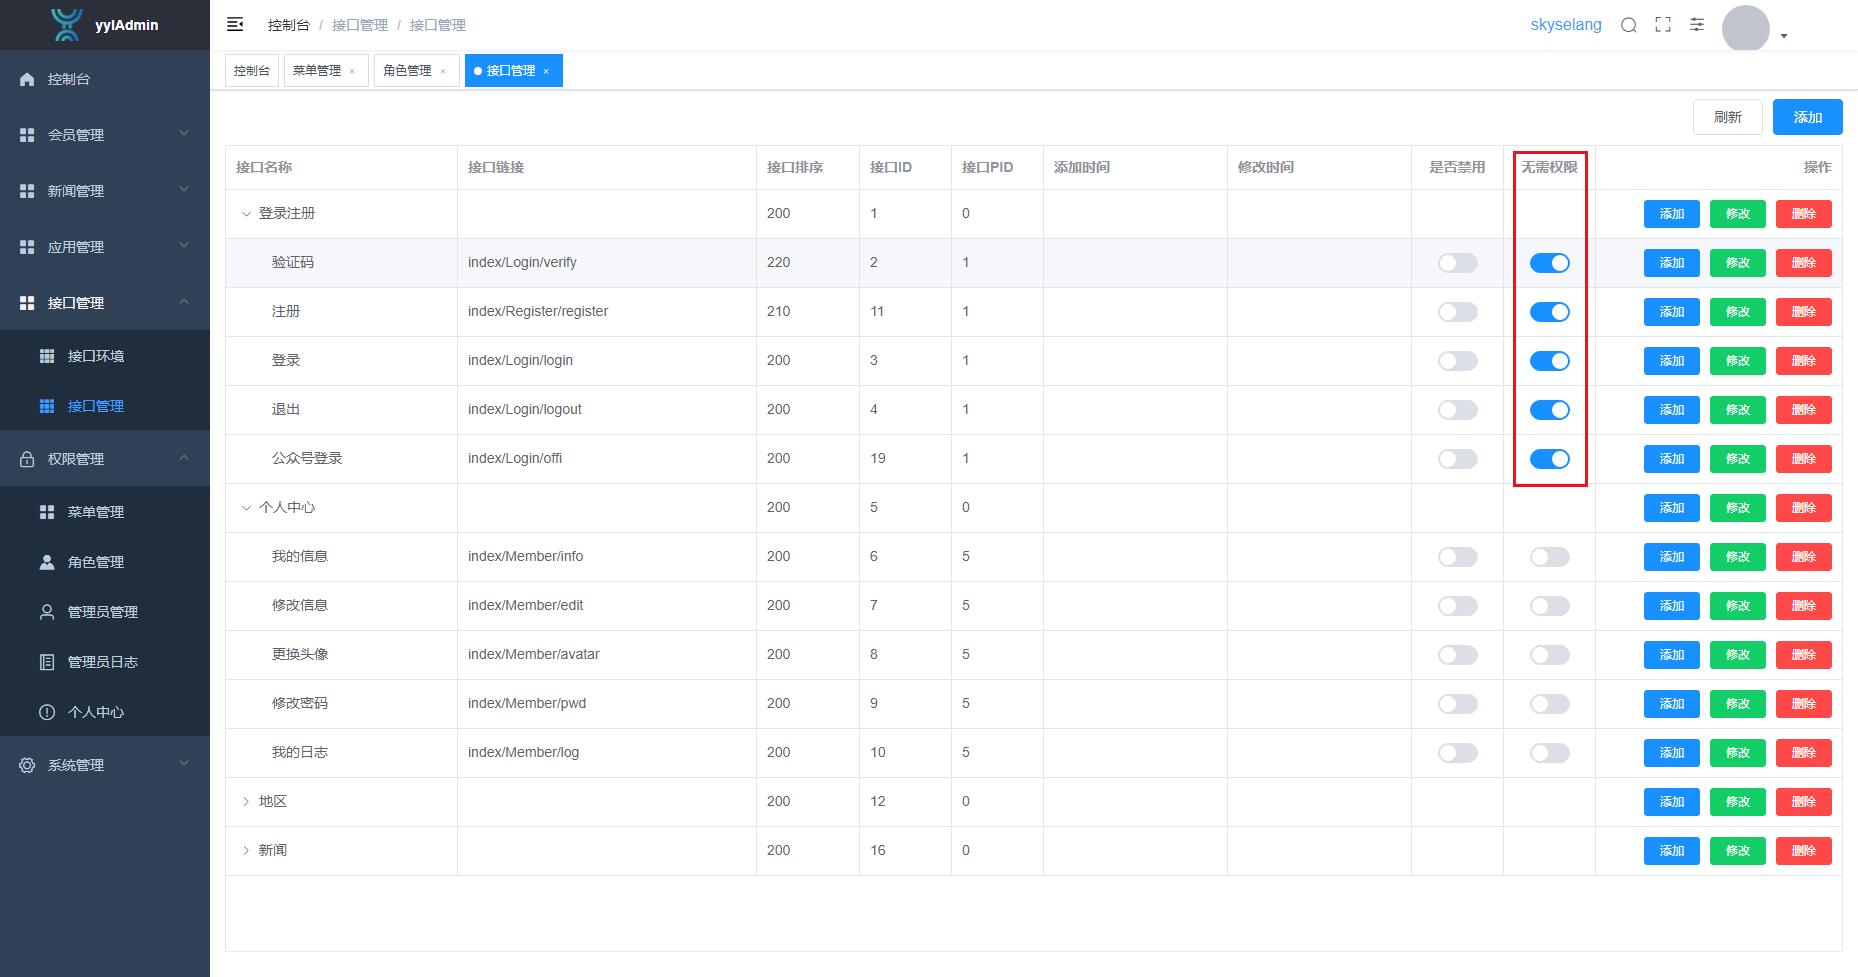The width and height of the screenshot is (1858, 977).
Task: Open the user avatar dropdown
Action: [x=1755, y=29]
